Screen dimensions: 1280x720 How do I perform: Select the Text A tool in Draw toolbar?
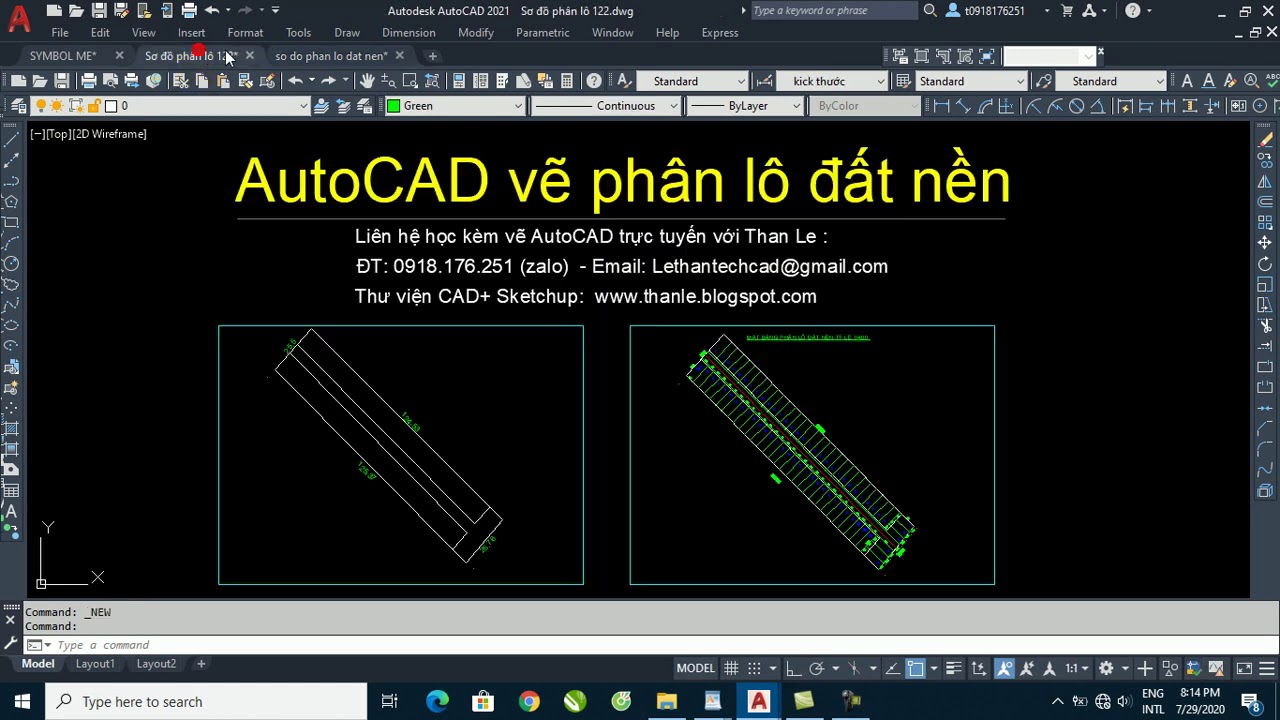pyautogui.click(x=11, y=511)
